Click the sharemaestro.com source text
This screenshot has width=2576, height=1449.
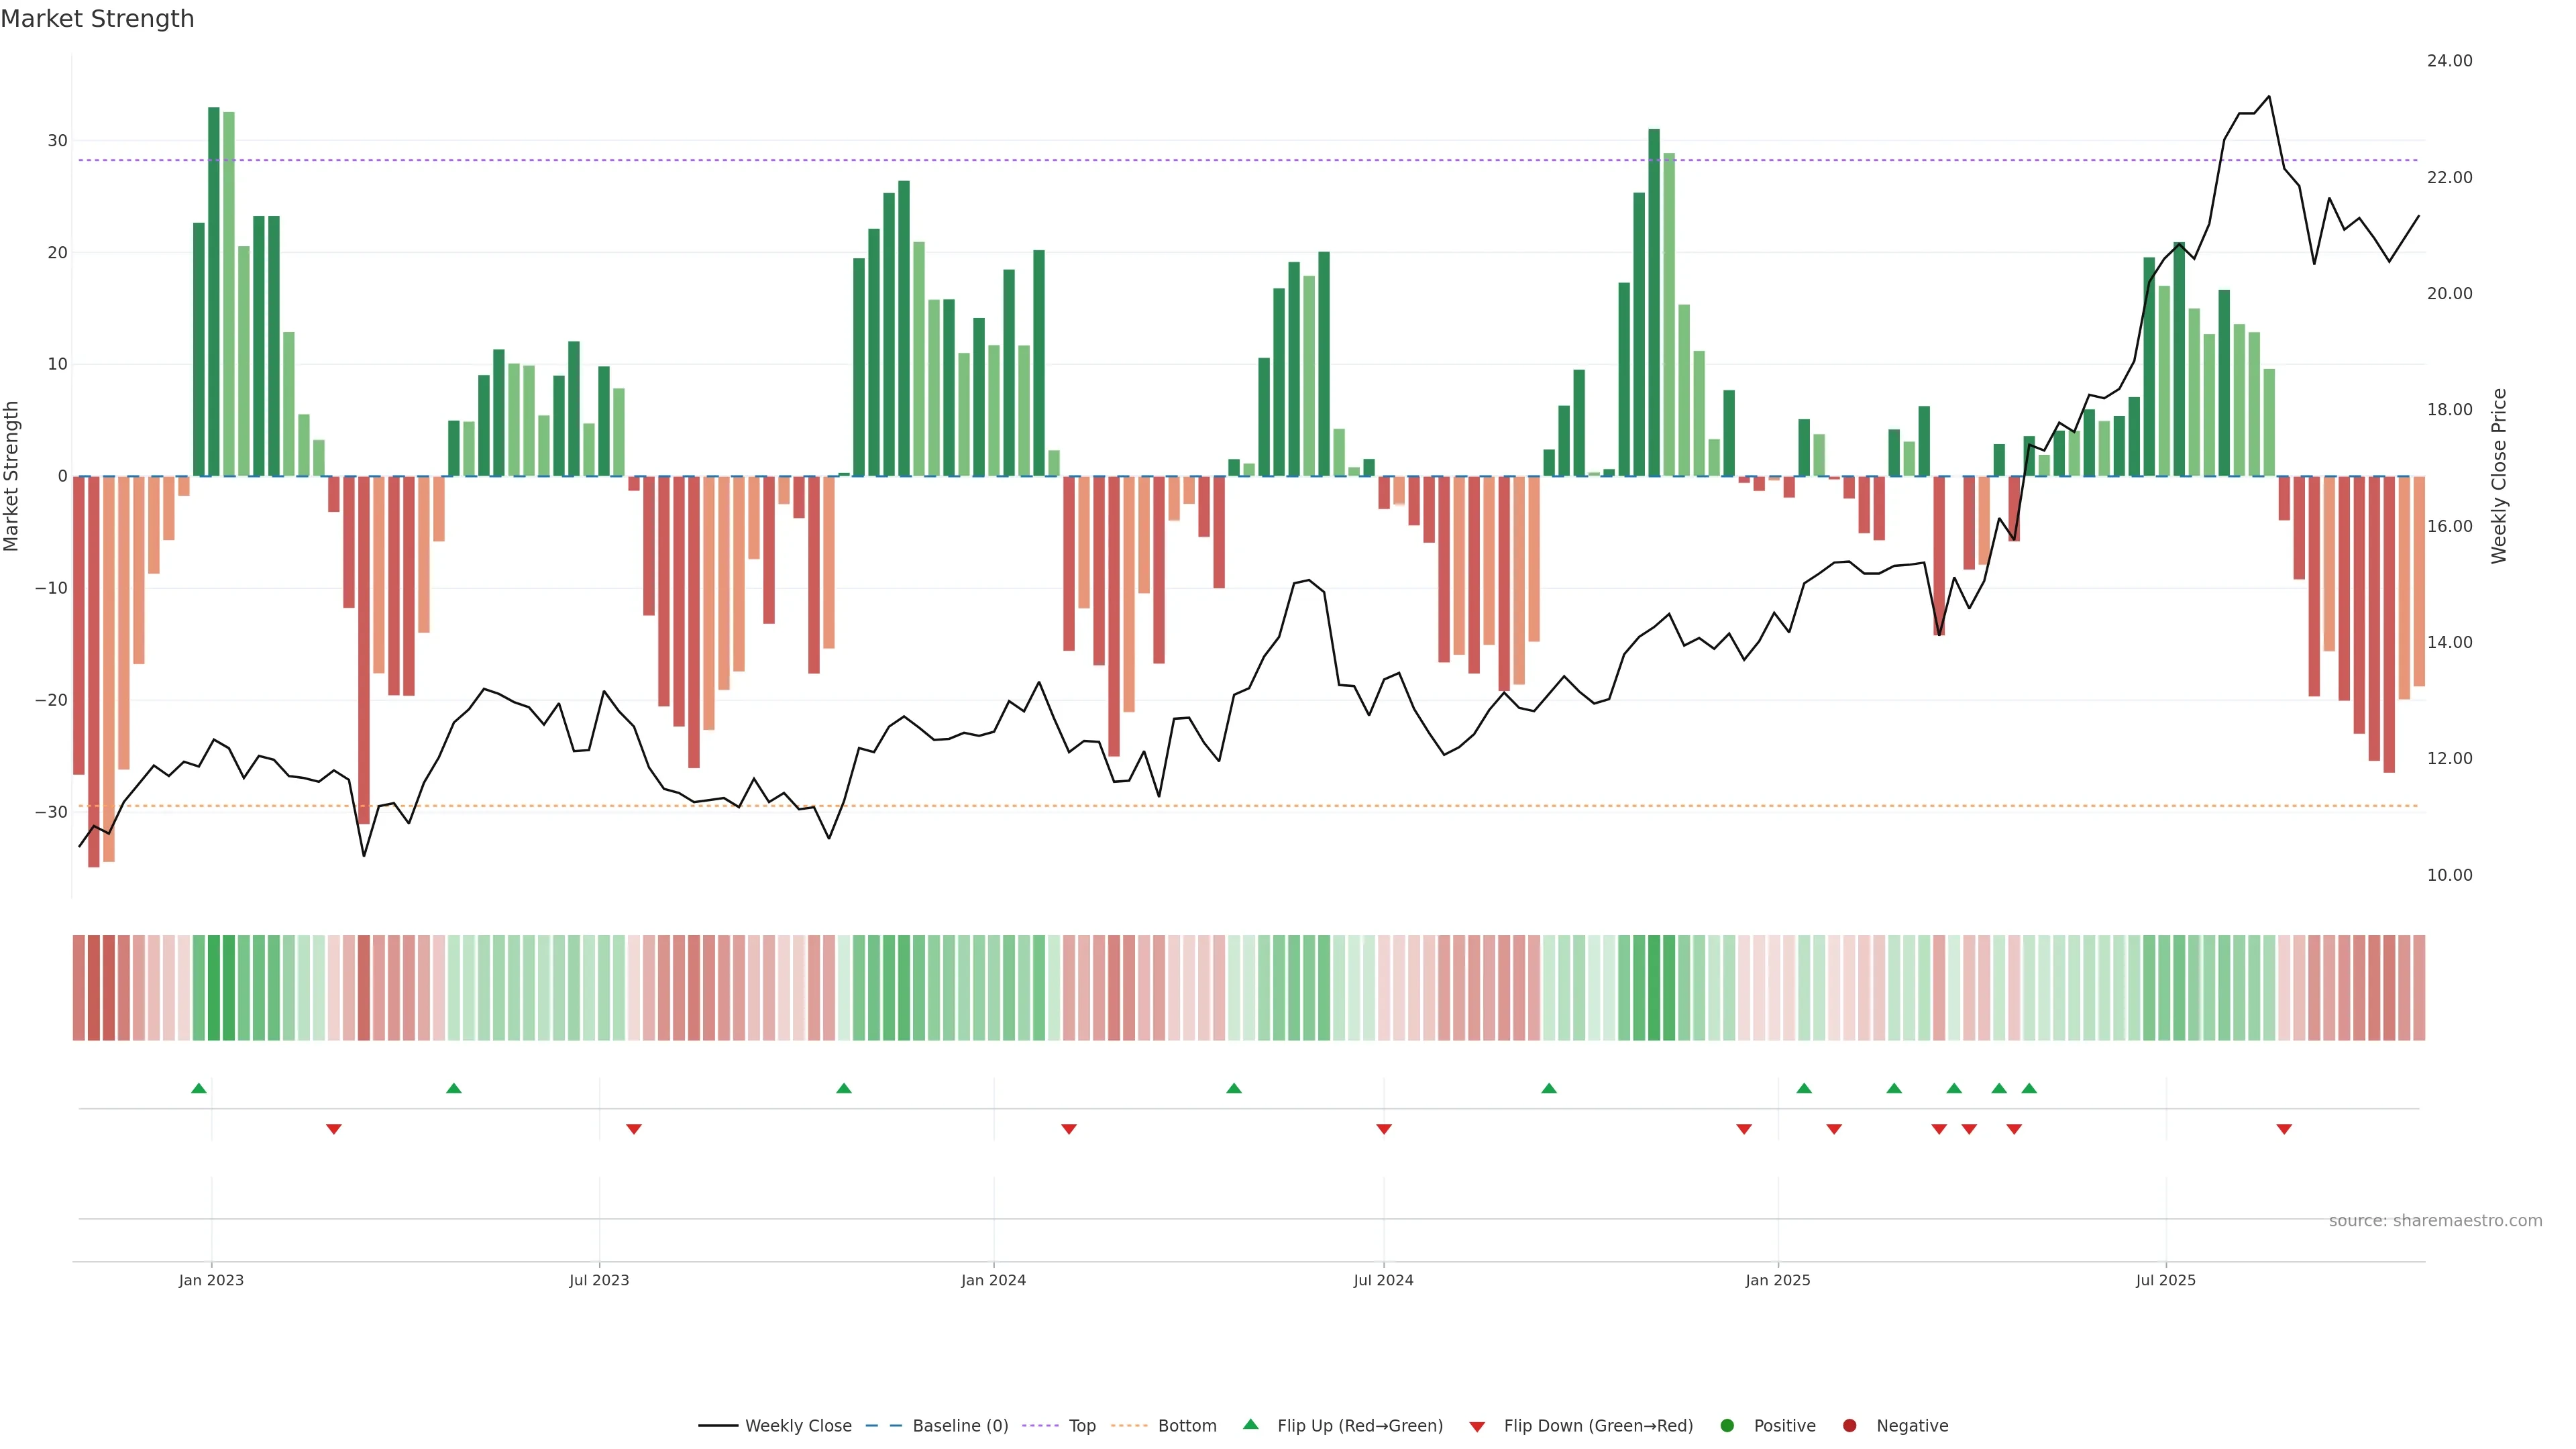(2435, 1220)
